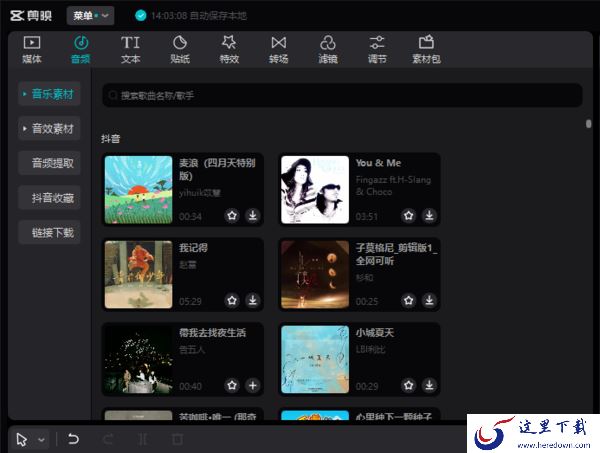Click the auto-save status check icon

click(x=141, y=16)
